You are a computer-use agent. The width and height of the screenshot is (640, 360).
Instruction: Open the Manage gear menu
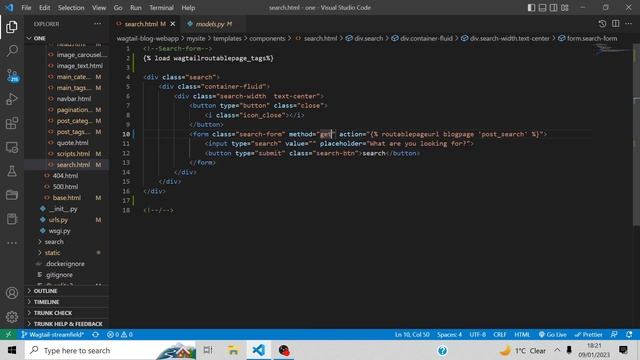[x=12, y=317]
